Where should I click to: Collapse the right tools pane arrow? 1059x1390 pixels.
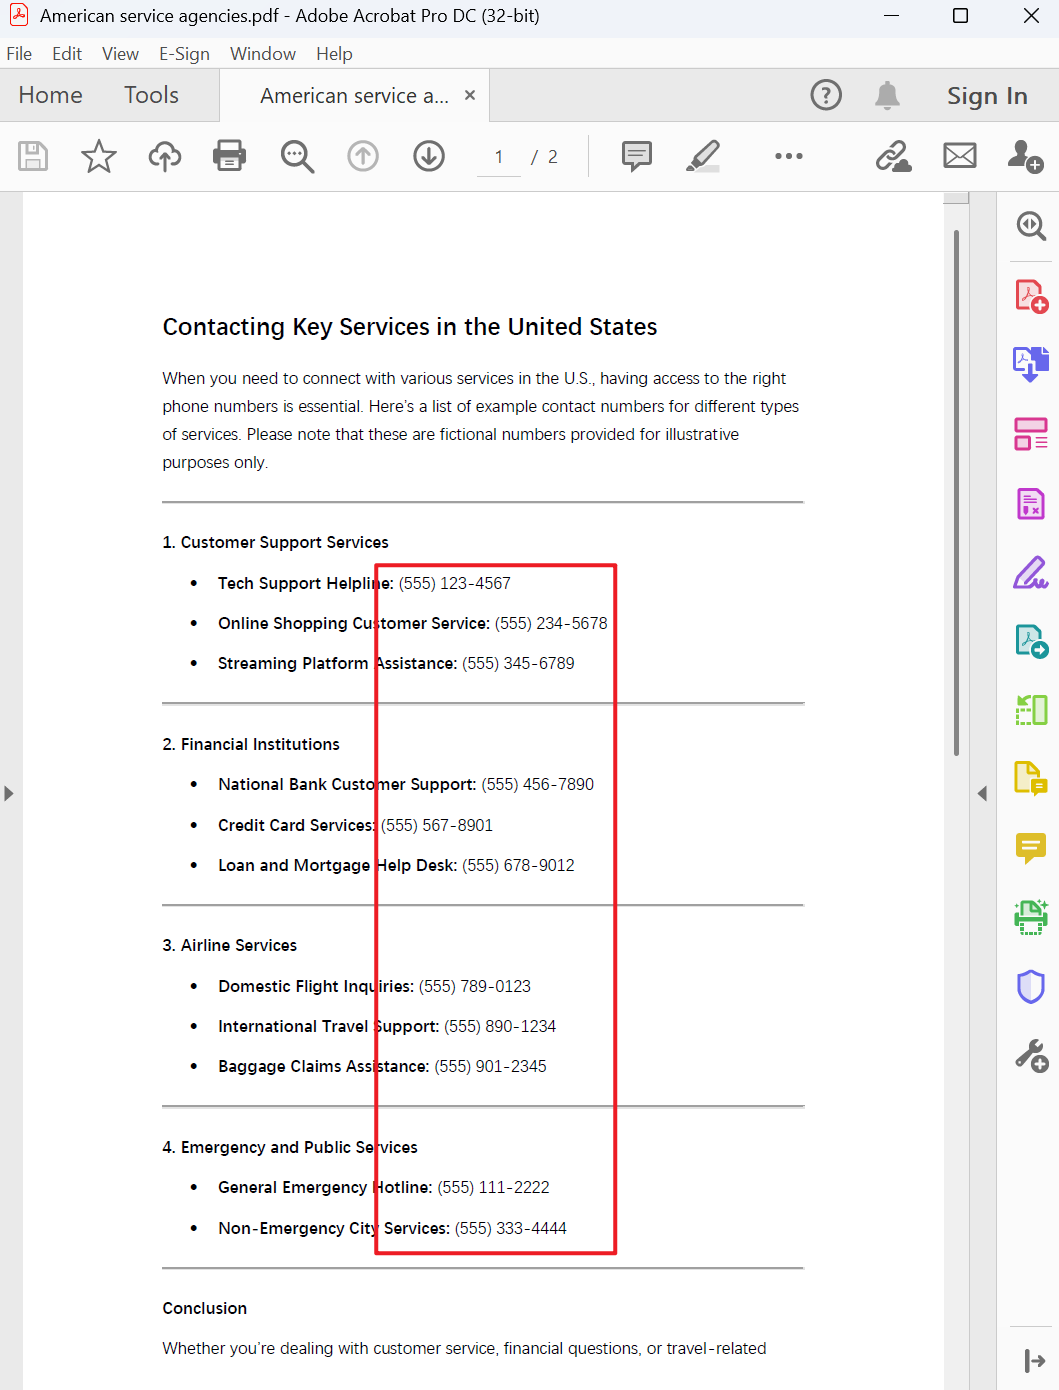click(x=983, y=793)
